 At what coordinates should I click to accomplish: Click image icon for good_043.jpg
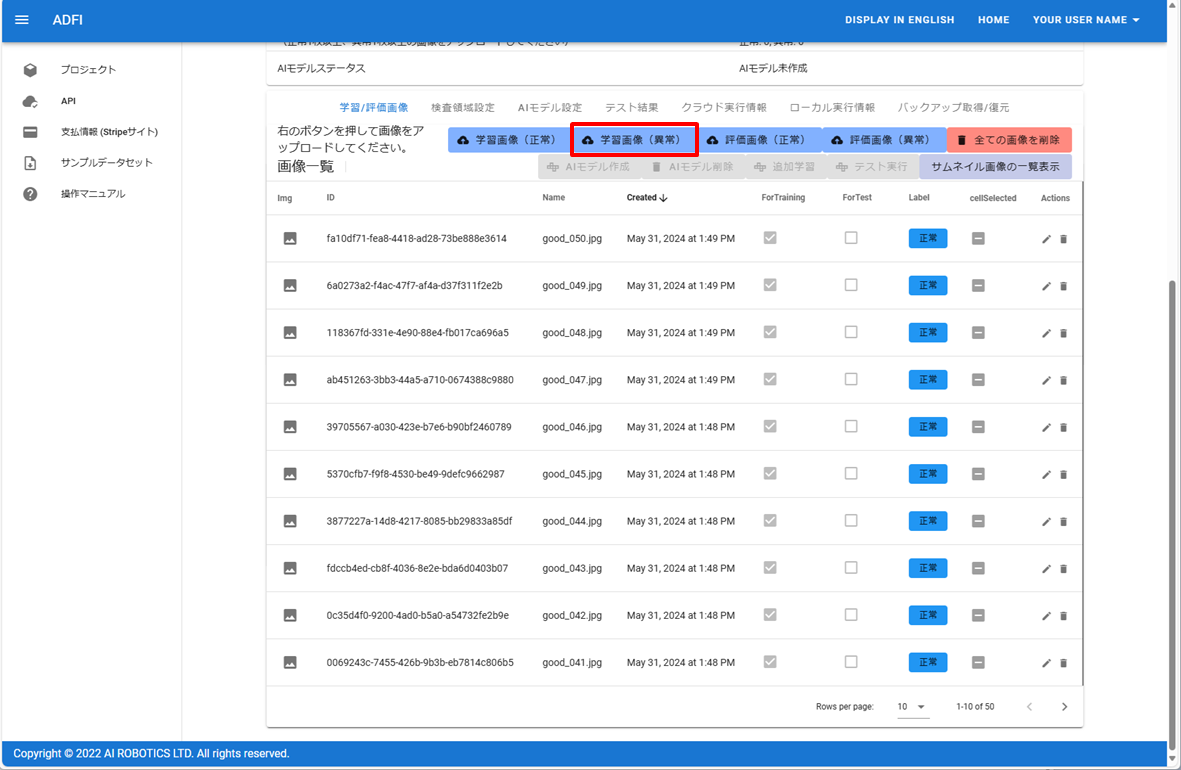(290, 569)
